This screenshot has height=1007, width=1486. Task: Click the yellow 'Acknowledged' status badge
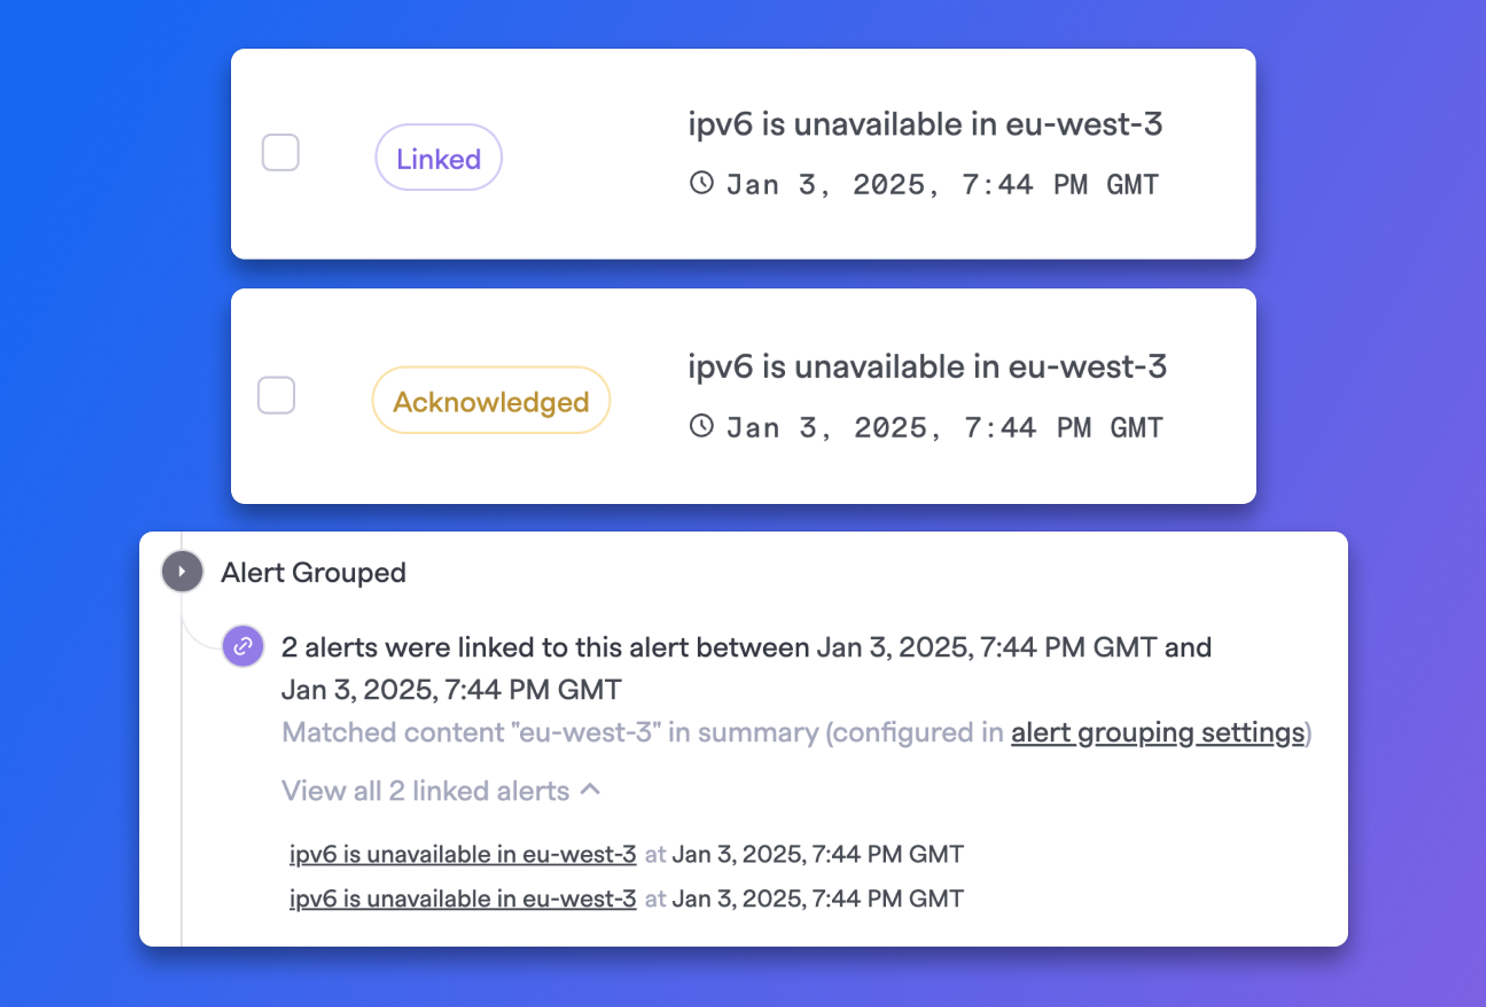(491, 401)
